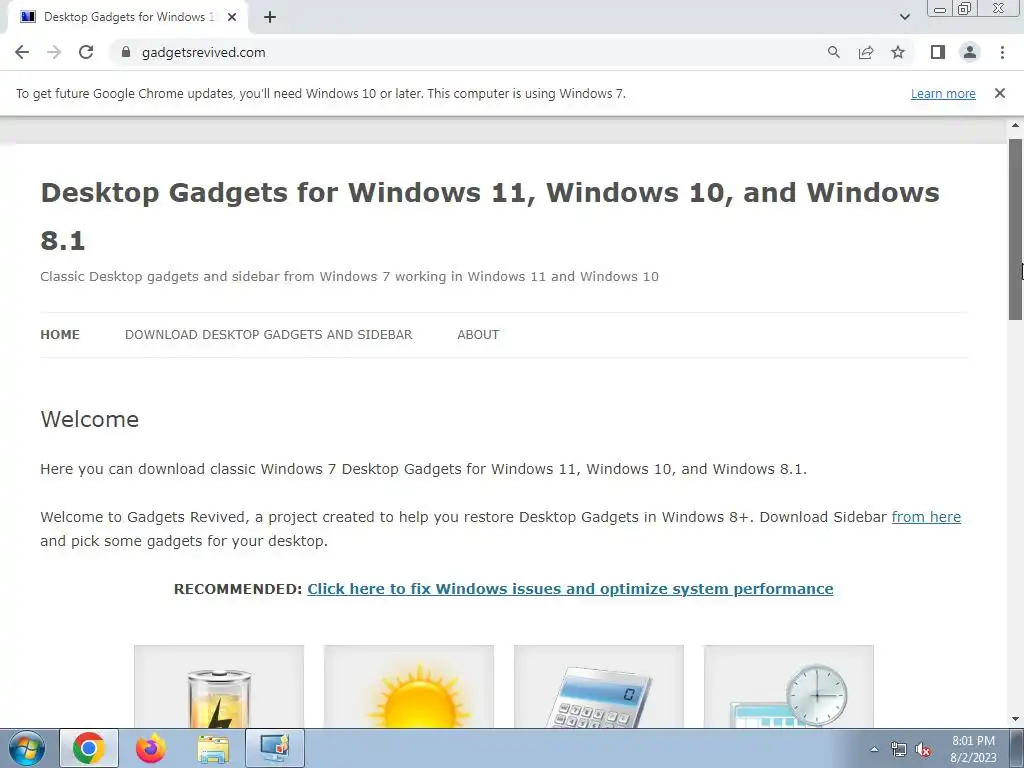Click the 'Classic Desktop gadgets and sidebar' tagline

tap(349, 276)
